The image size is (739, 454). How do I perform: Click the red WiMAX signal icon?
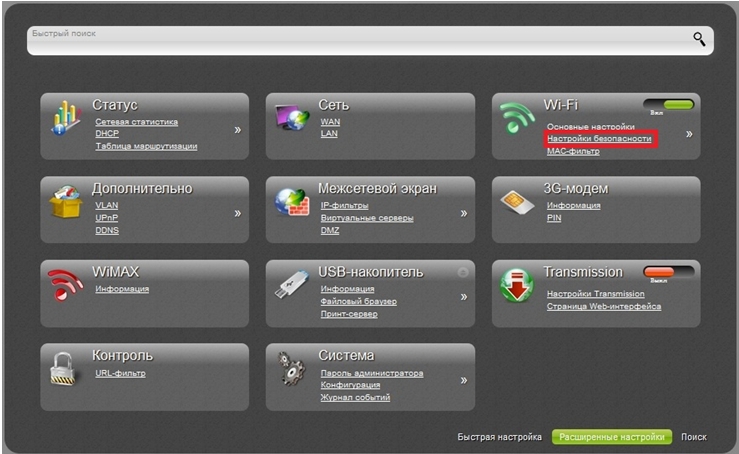pos(67,286)
